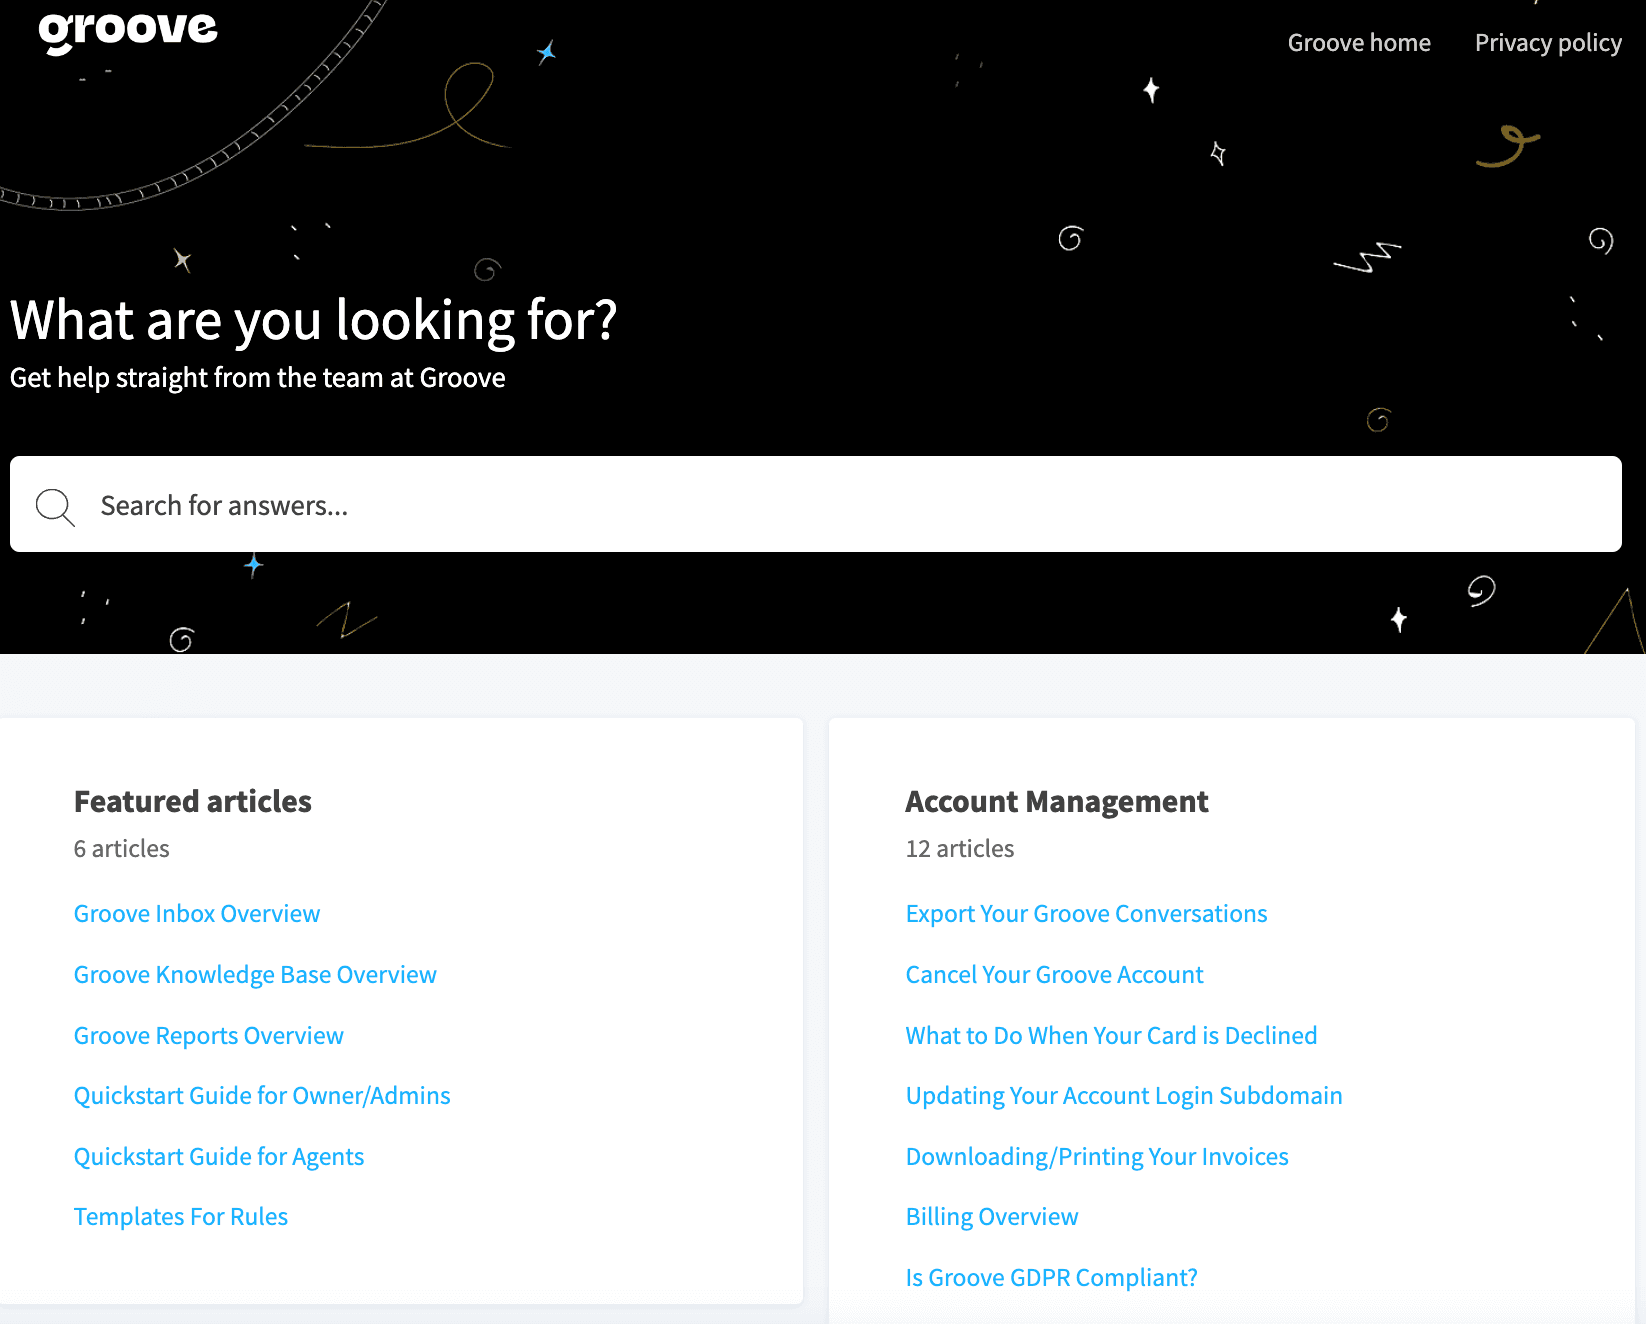The height and width of the screenshot is (1324, 1646).
Task: Open Updating Your Account Login Subdomain
Action: pos(1124,1095)
